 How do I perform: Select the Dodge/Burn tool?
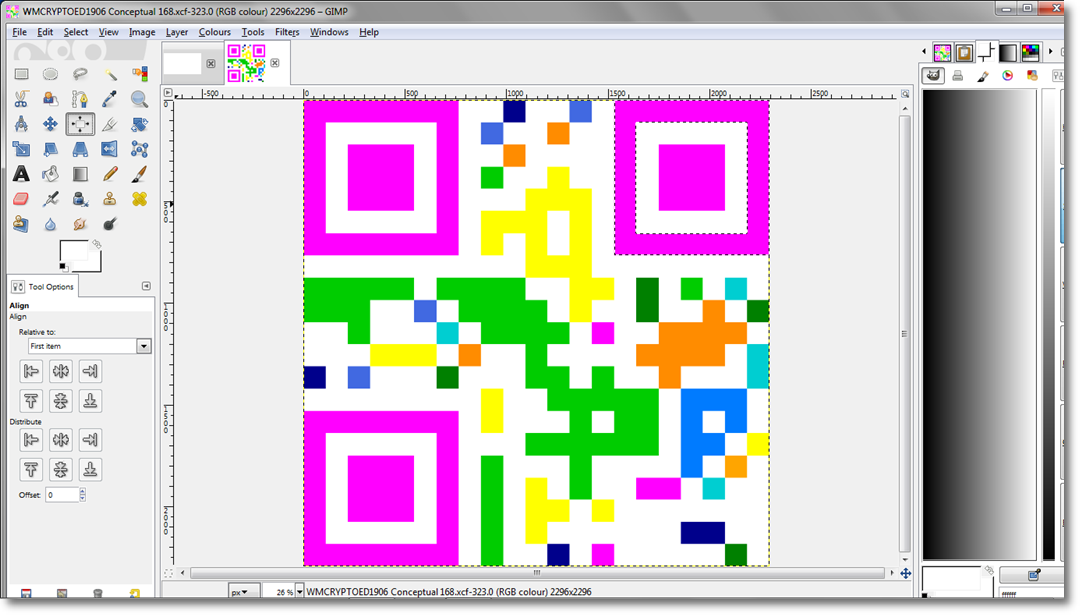pyautogui.click(x=110, y=225)
